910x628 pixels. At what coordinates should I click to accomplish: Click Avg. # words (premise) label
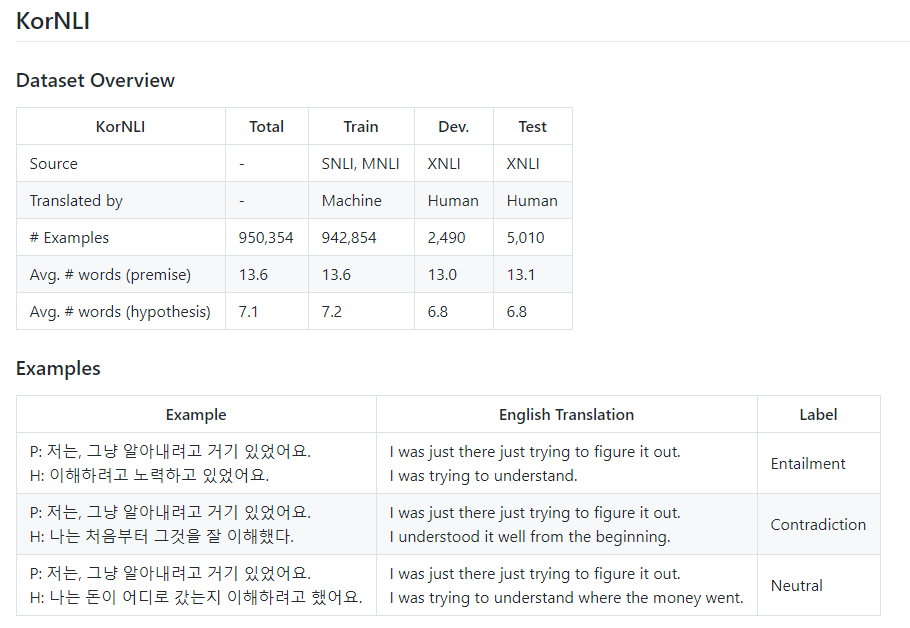tap(110, 275)
